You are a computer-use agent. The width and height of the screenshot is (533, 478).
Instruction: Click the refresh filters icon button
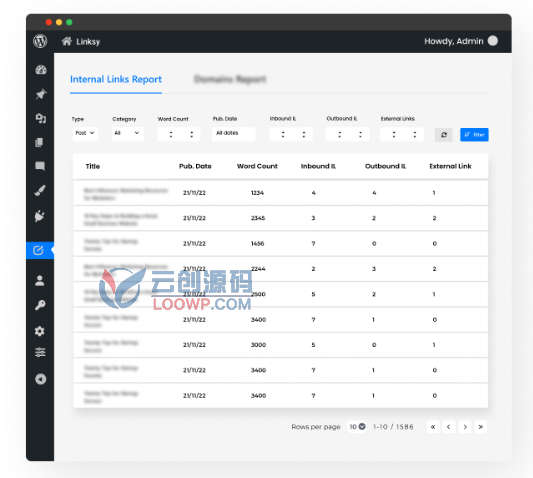[444, 135]
